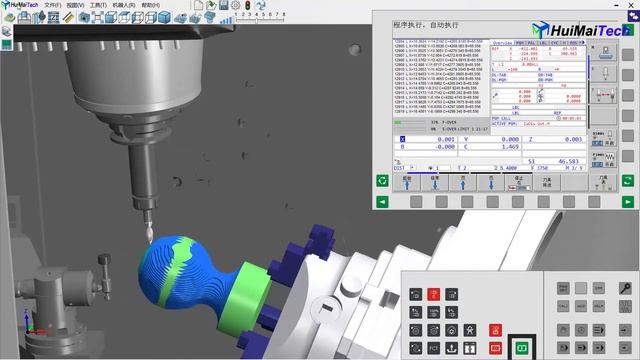This screenshot has width=640, height=360.
Task: Click the first softkey with blue up arrow
Action: (407, 182)
